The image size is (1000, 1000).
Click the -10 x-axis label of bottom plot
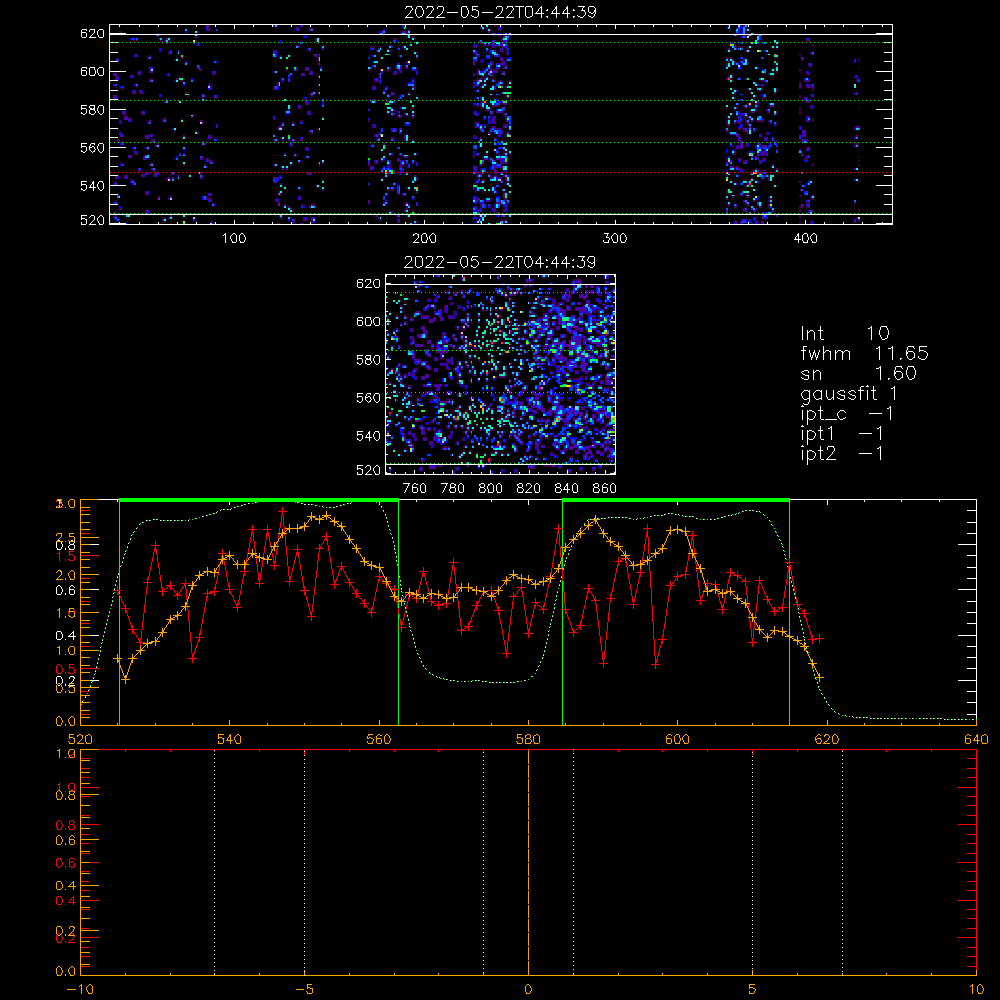tap(80, 990)
